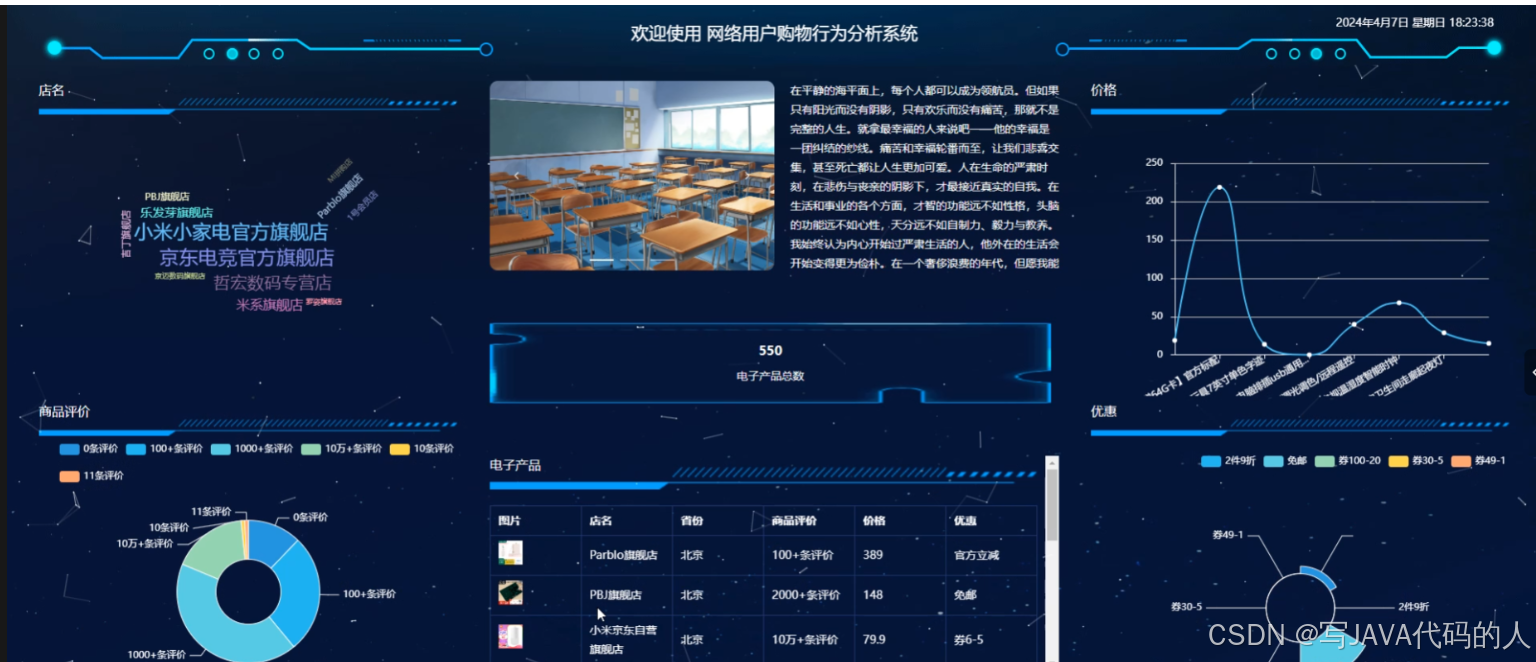This screenshot has width=1536, height=662.
Task: Click the classroom photo in the center panel
Action: pos(631,177)
